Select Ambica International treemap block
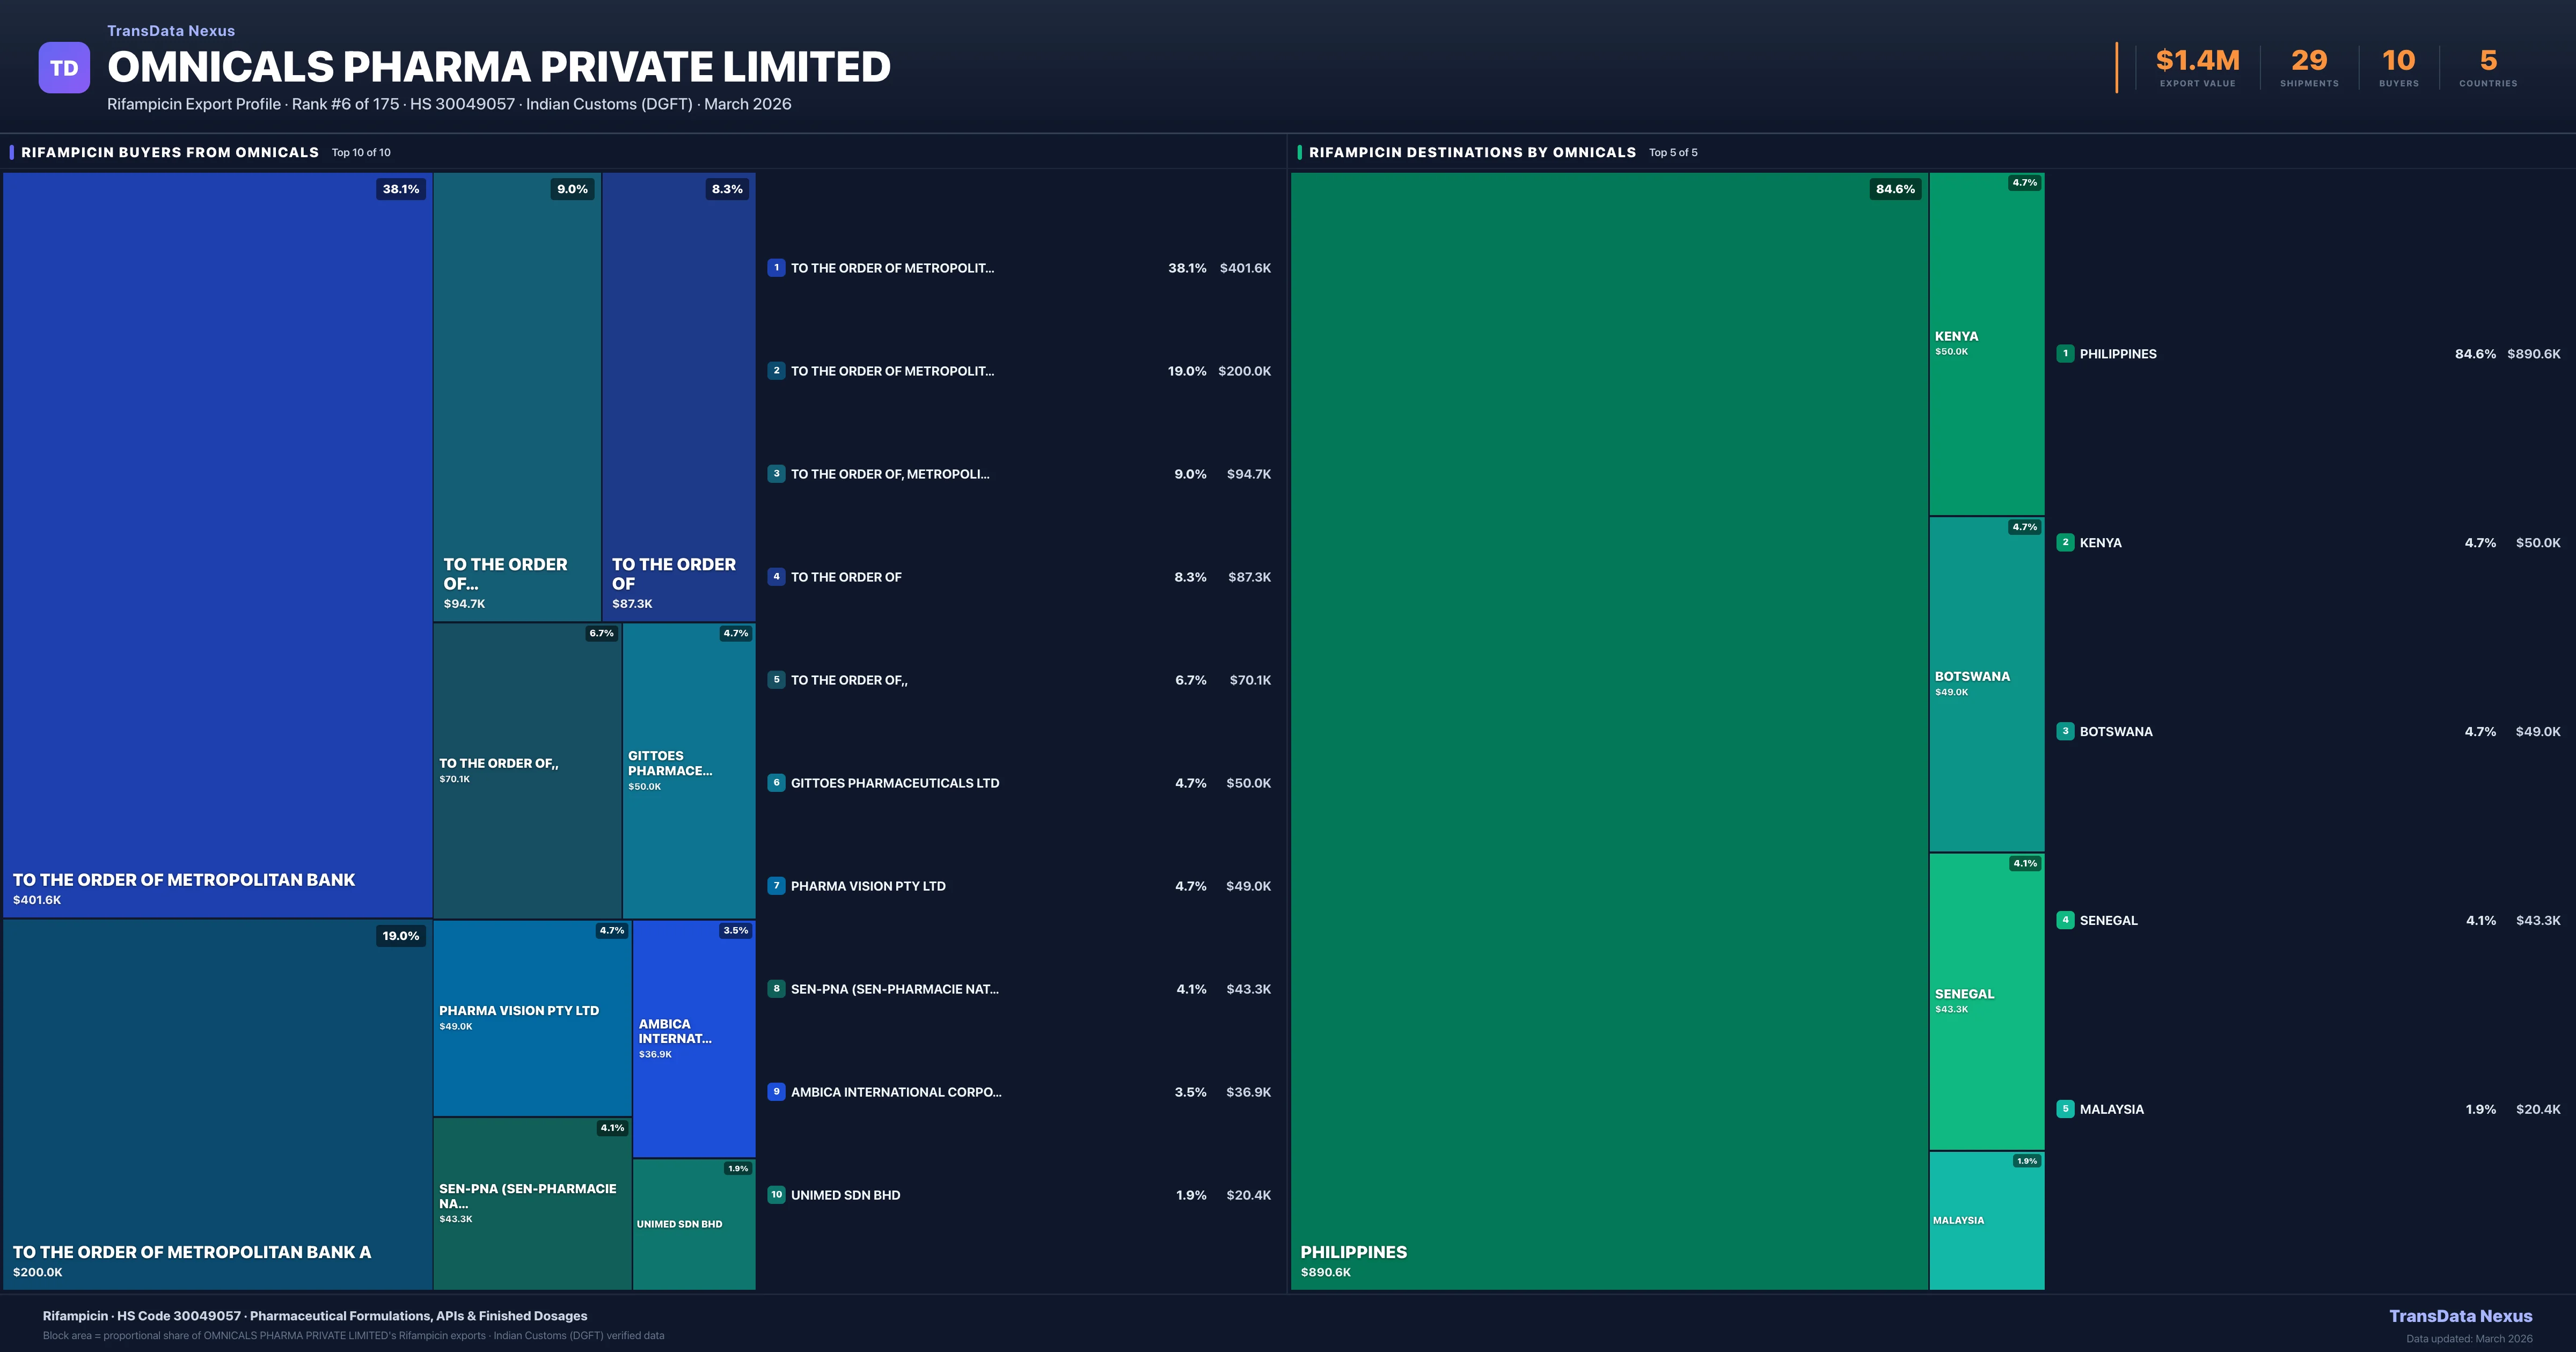Viewport: 2576px width, 1352px height. point(693,1038)
